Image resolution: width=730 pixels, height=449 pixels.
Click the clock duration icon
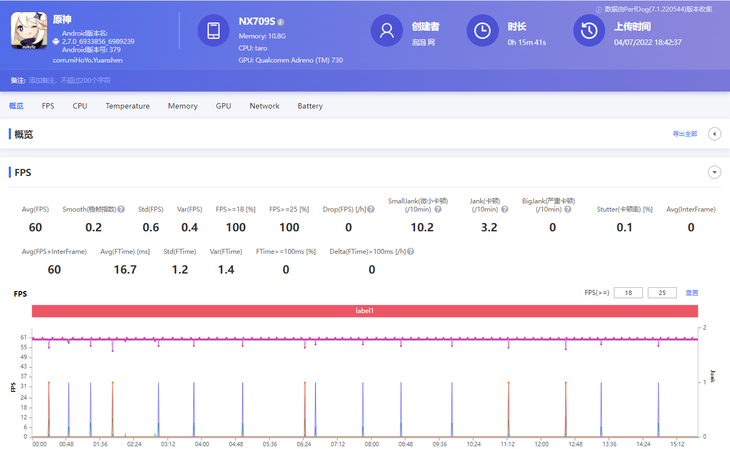click(x=482, y=31)
